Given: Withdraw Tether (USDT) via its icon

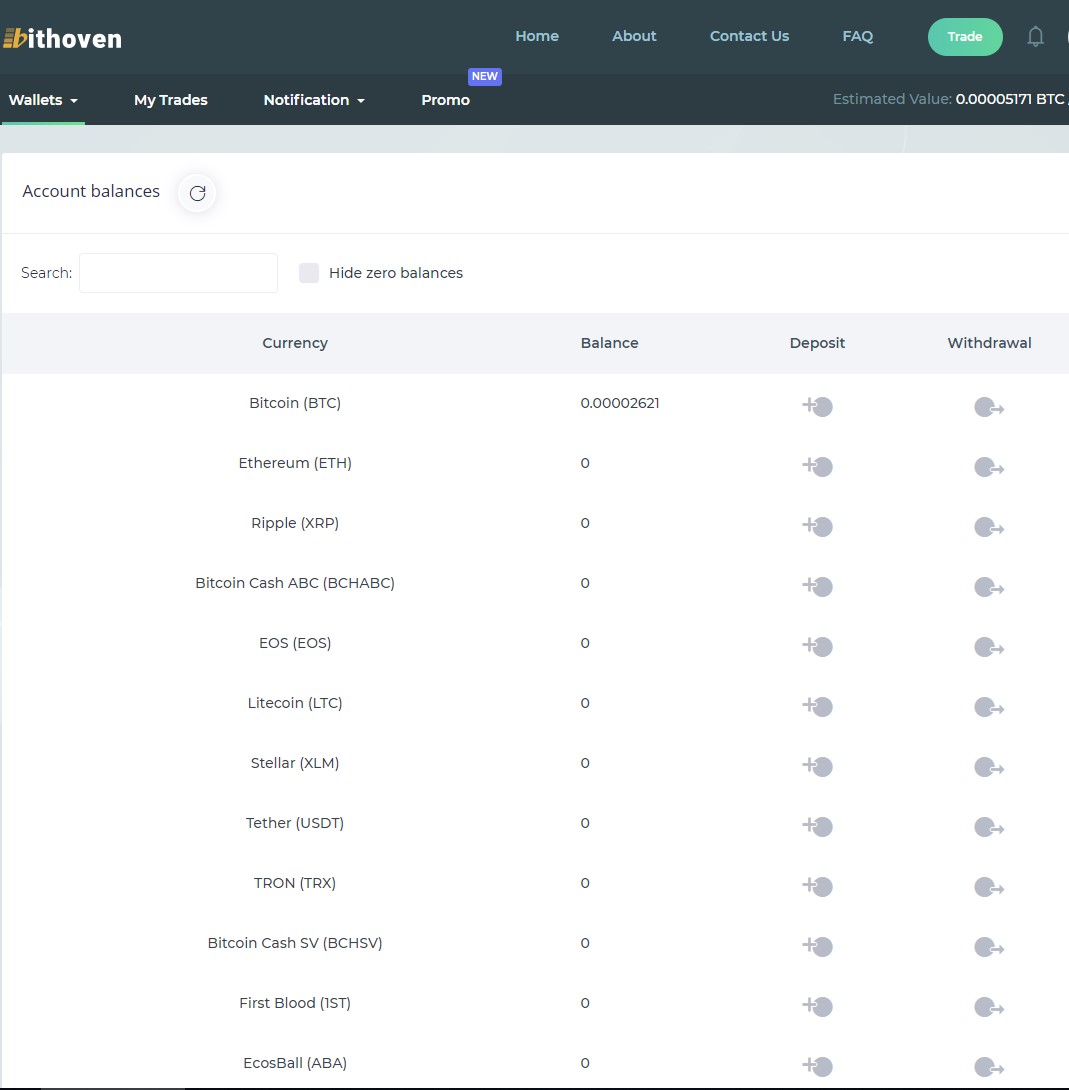Looking at the screenshot, I should (x=988, y=827).
